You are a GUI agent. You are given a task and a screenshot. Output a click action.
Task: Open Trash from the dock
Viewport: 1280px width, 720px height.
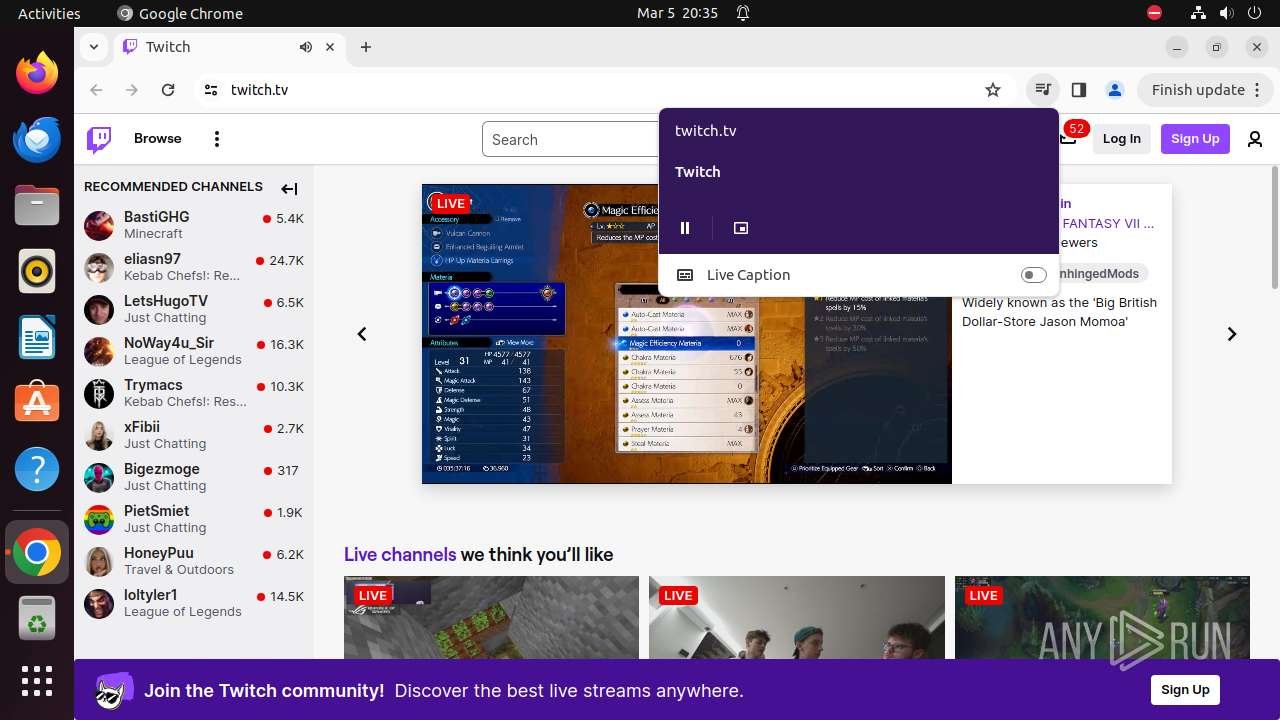(x=37, y=619)
